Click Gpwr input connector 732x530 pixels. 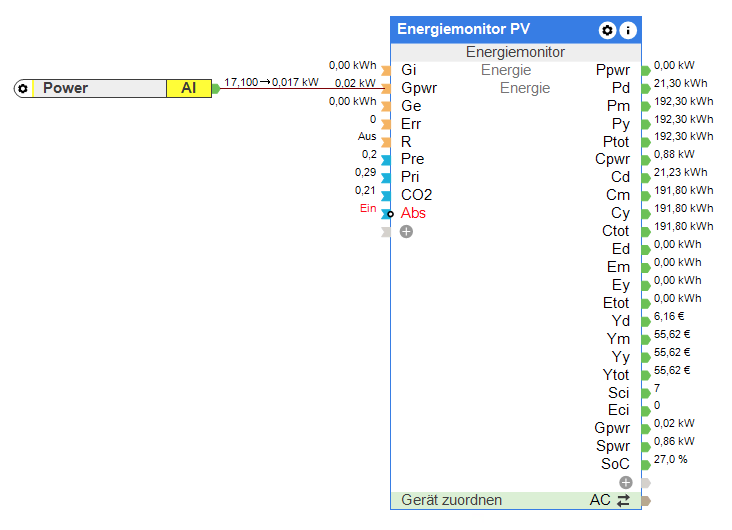pos(386,88)
